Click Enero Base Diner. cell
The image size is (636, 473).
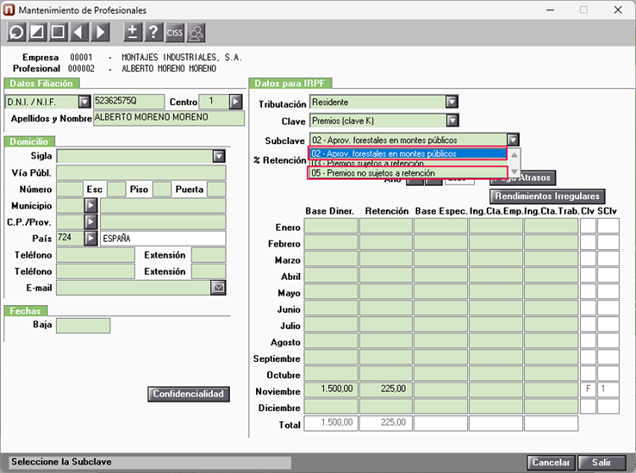pyautogui.click(x=331, y=226)
